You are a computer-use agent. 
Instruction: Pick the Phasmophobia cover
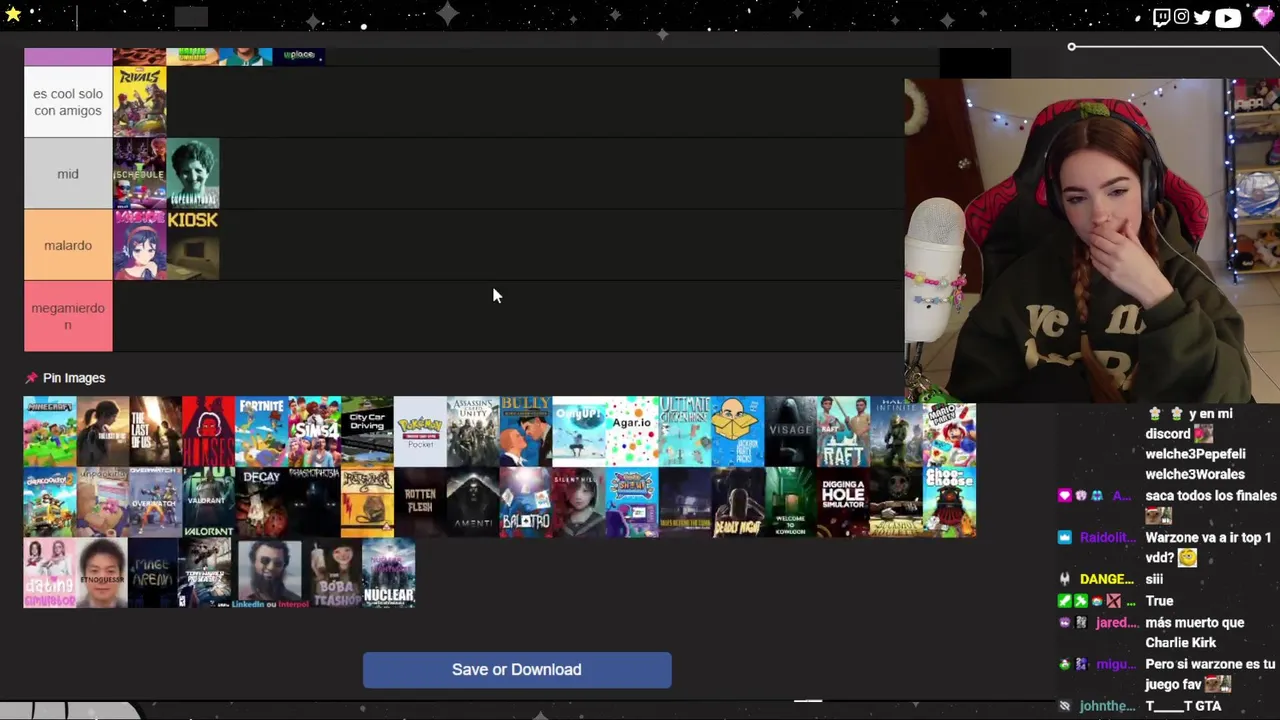[314, 502]
